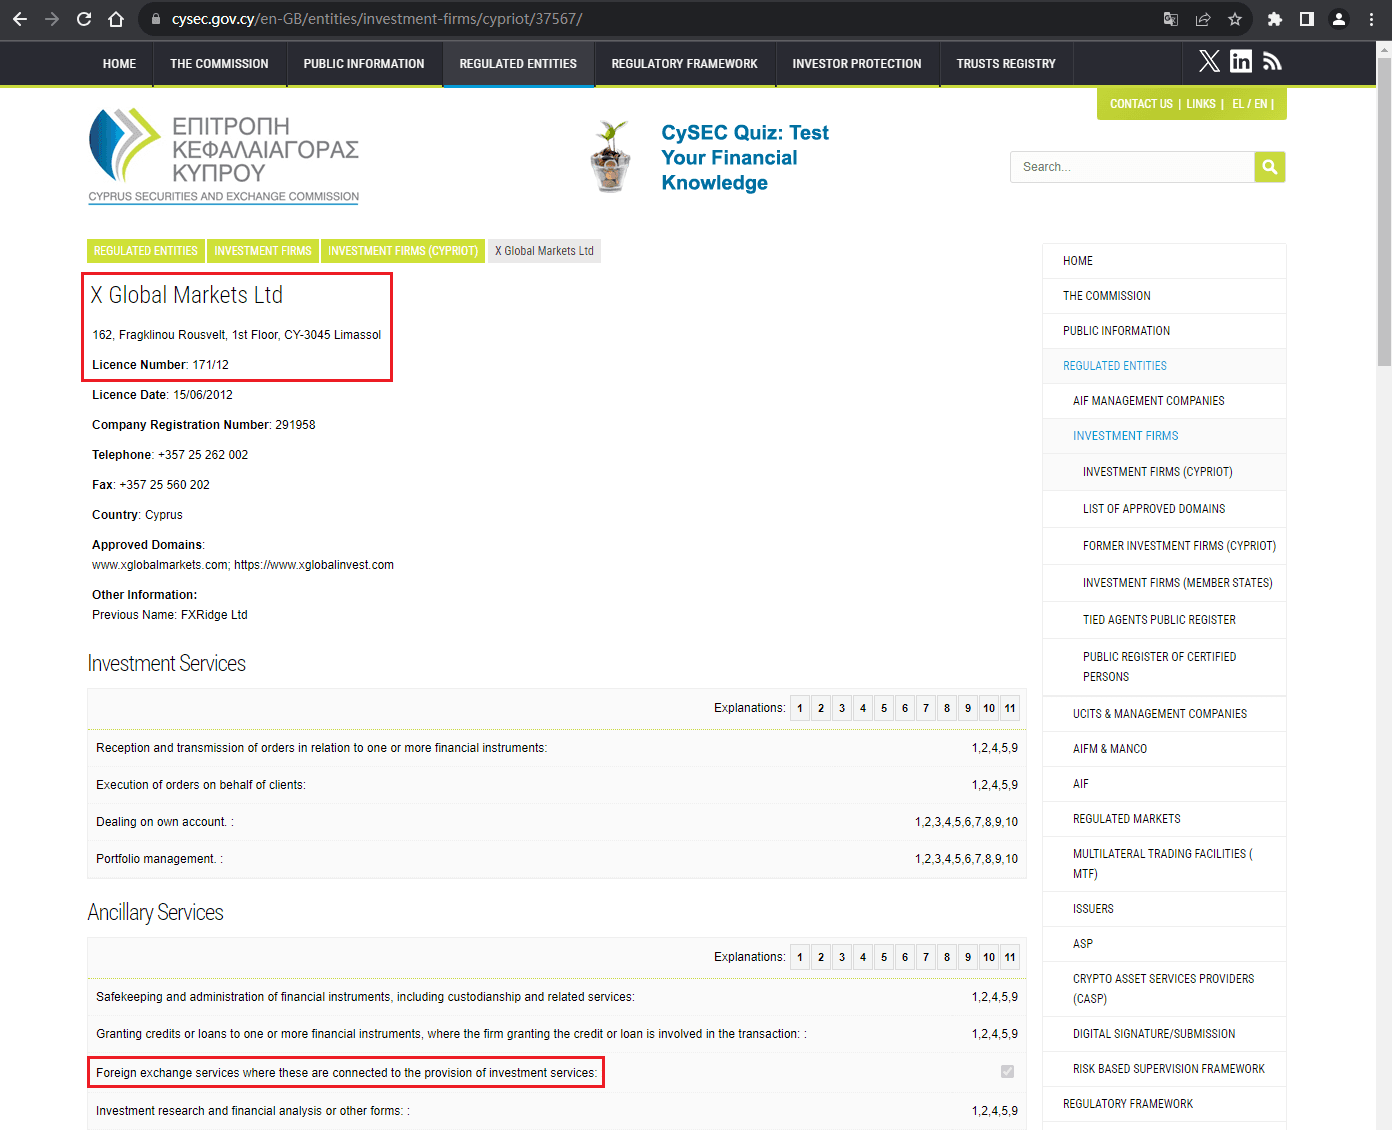This screenshot has height=1130, width=1392.
Task: Open the CySEC Quiz financial knowledge link
Action: [745, 158]
